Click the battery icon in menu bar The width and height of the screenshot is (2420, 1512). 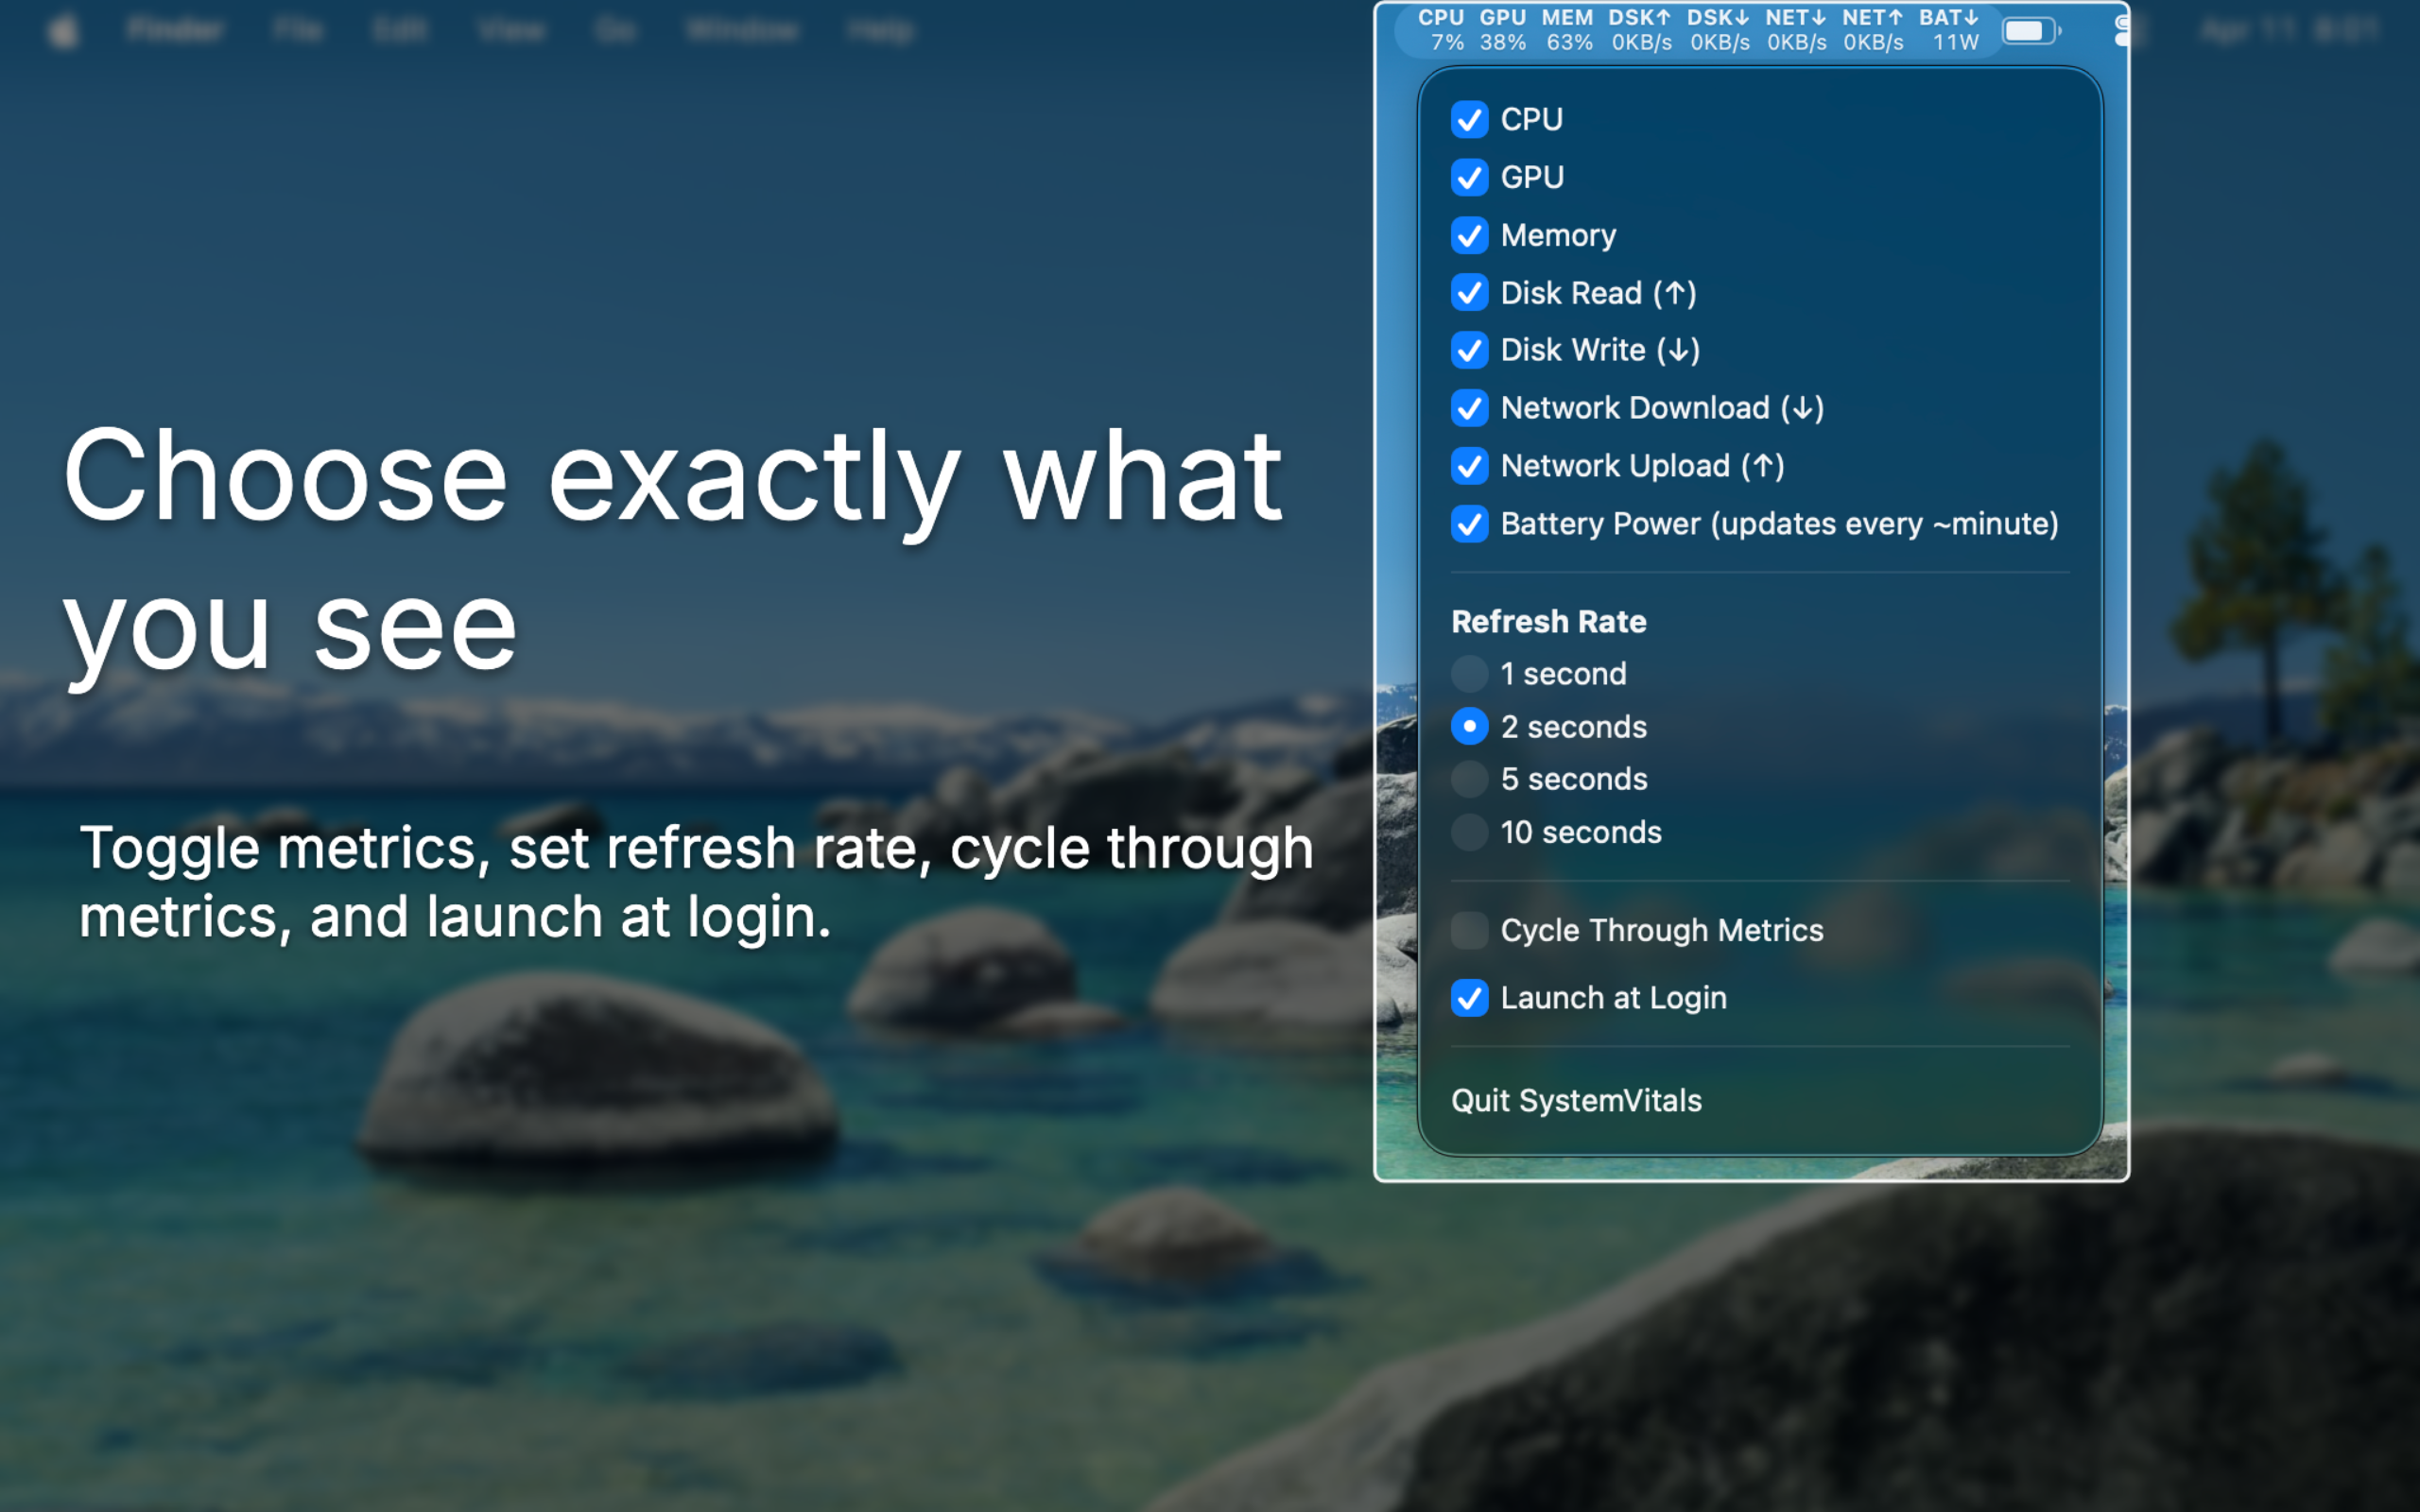(2030, 31)
